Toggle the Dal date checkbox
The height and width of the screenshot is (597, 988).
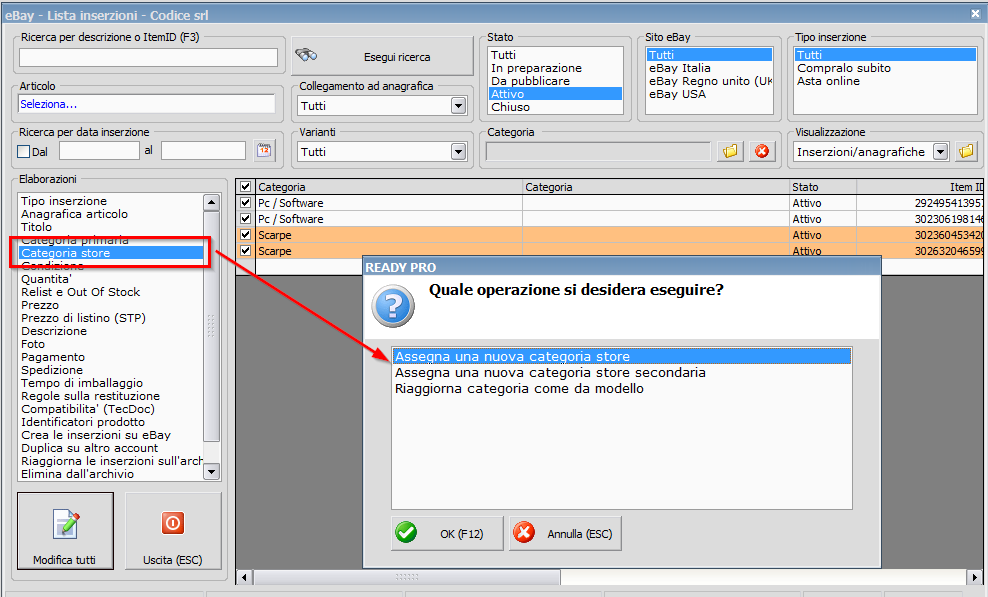[x=24, y=151]
